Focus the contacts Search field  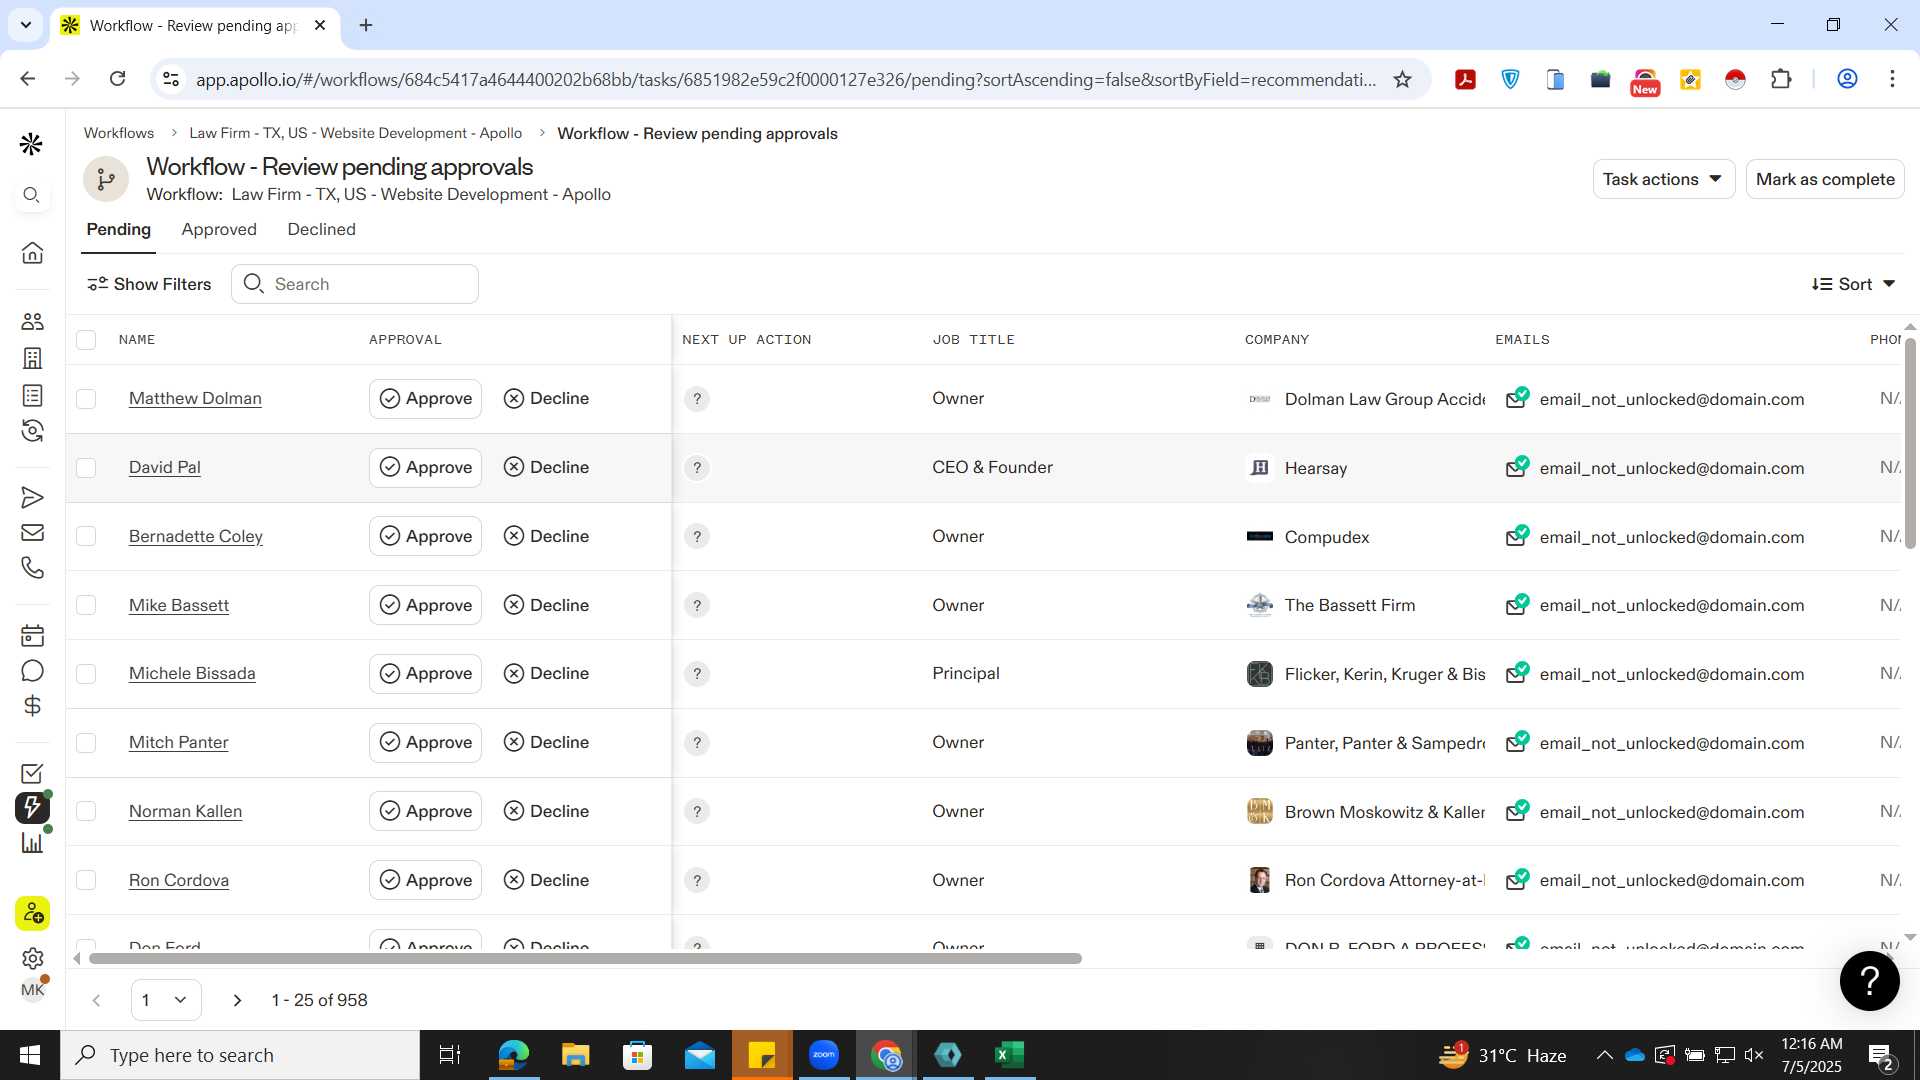(x=355, y=284)
